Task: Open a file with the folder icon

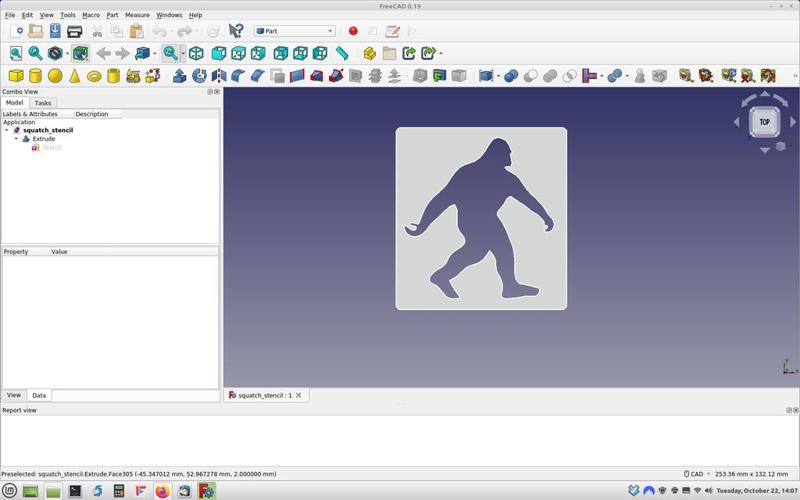Action: tap(36, 31)
